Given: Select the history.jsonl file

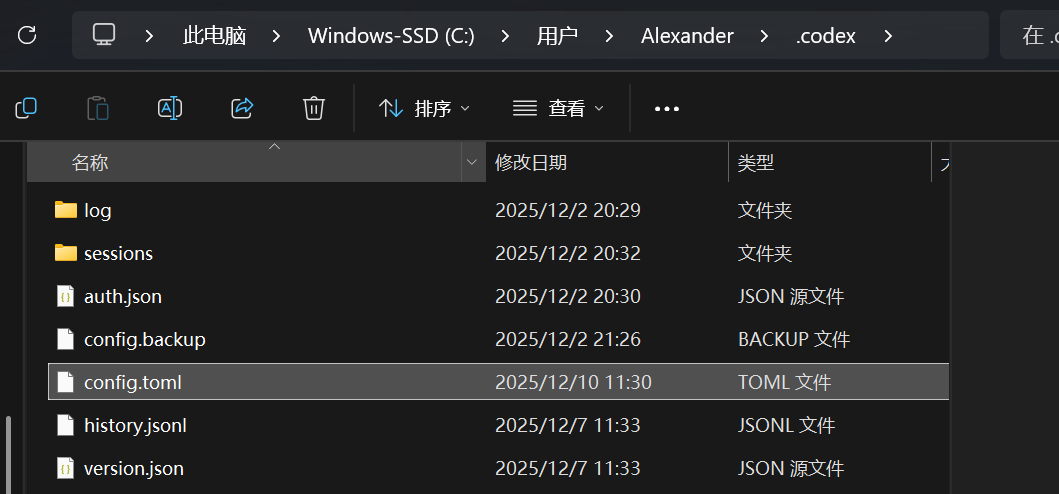Looking at the screenshot, I should (x=498, y=425).
